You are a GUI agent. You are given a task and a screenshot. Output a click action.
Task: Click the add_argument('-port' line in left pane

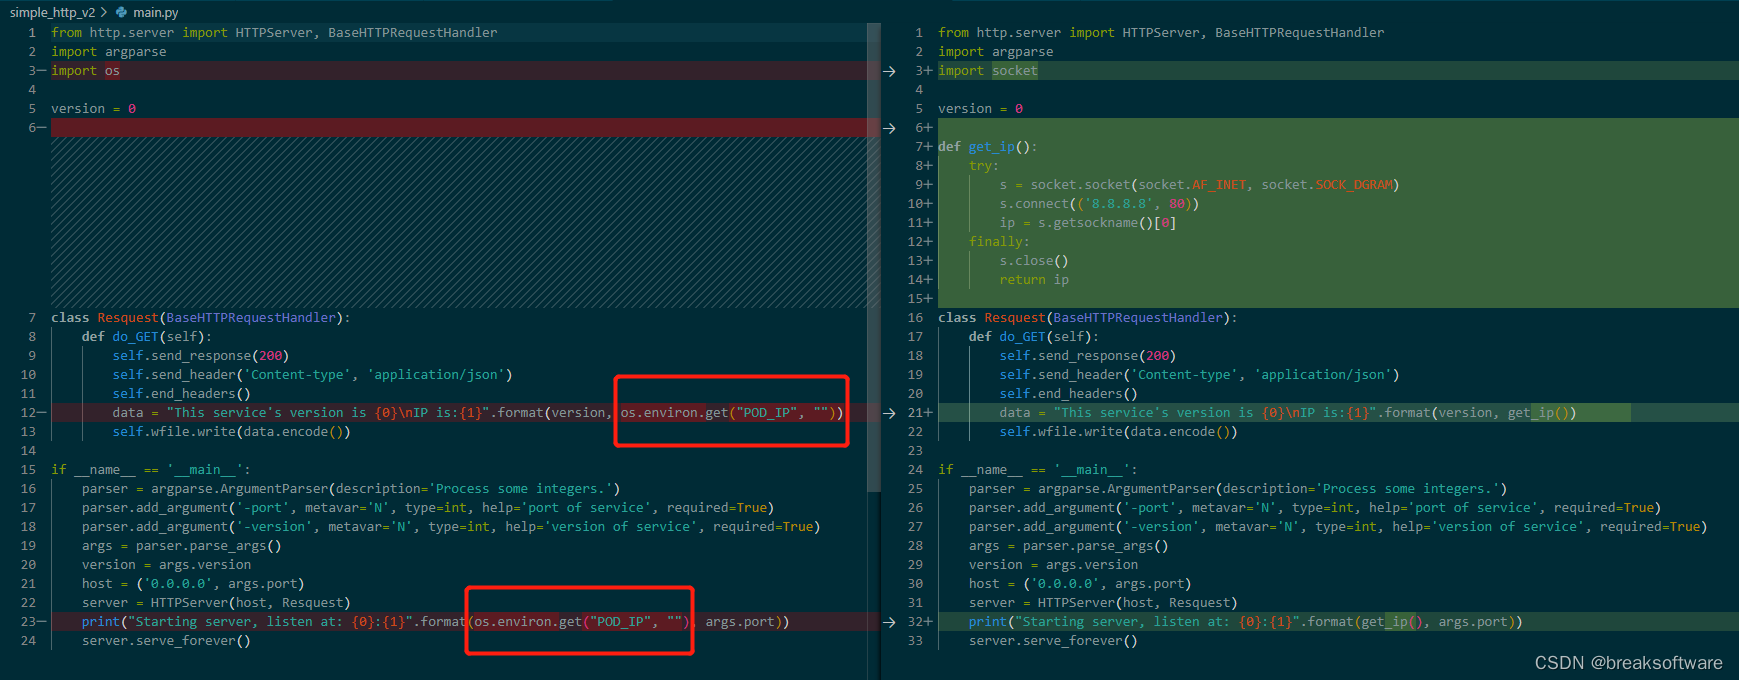click(428, 508)
